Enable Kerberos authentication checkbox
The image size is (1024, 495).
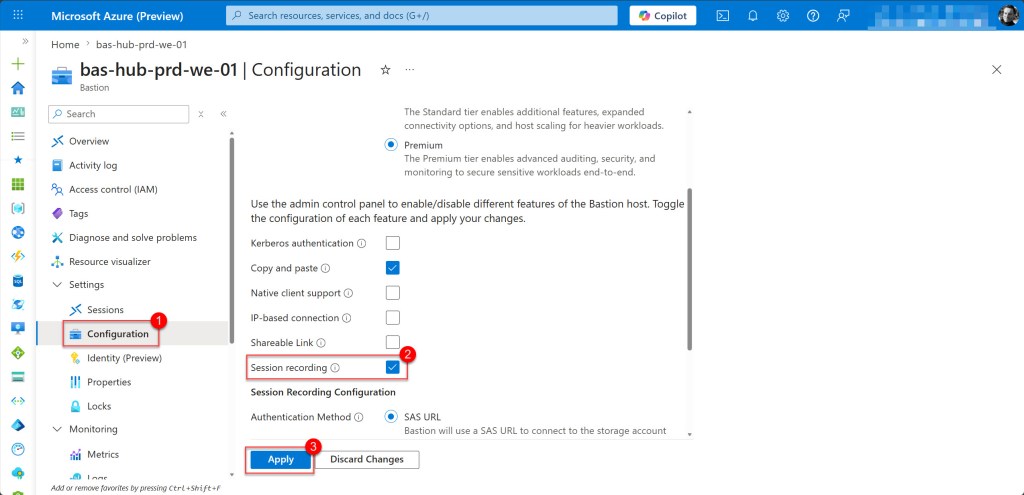click(x=393, y=243)
